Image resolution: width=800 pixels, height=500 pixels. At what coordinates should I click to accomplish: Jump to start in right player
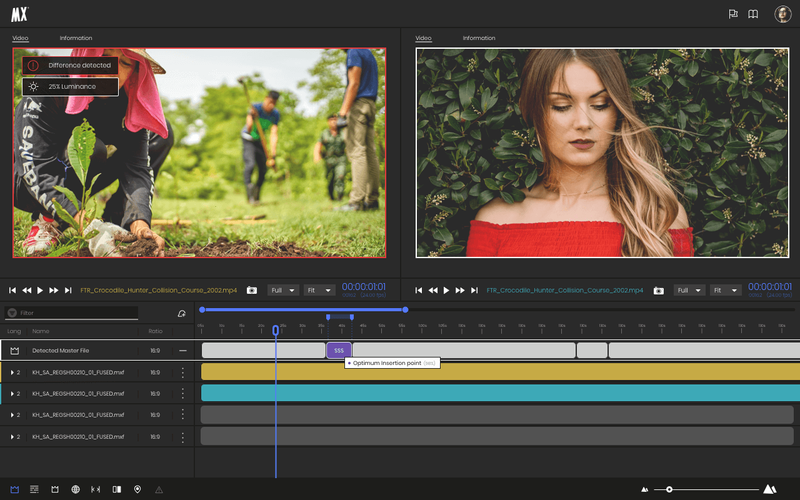click(x=418, y=290)
